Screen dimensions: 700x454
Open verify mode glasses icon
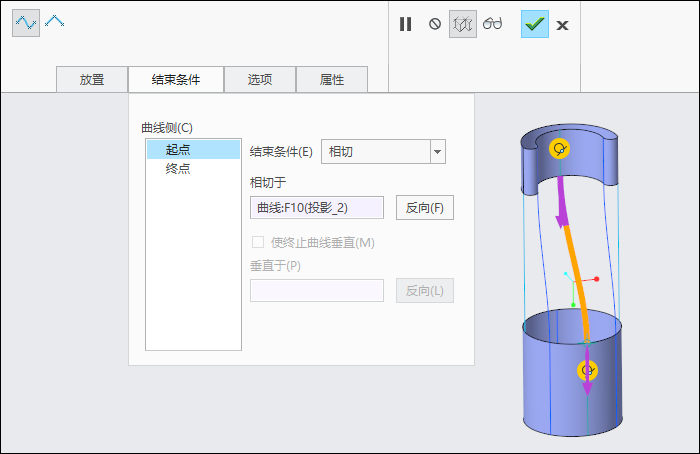click(492, 23)
